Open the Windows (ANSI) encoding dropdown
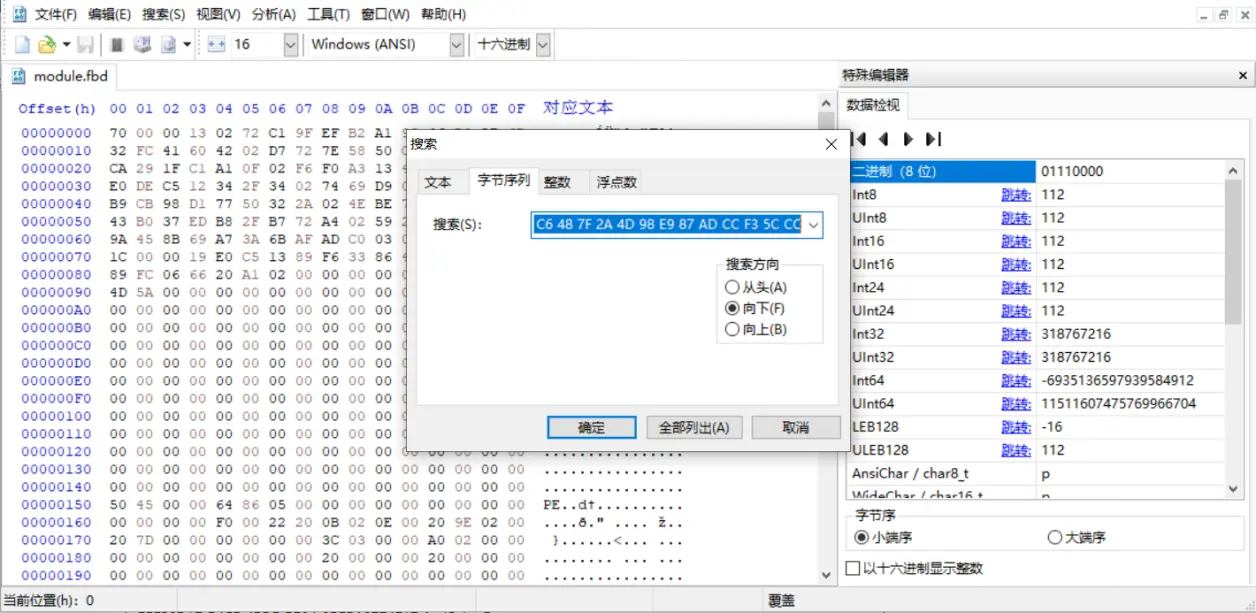 457,45
